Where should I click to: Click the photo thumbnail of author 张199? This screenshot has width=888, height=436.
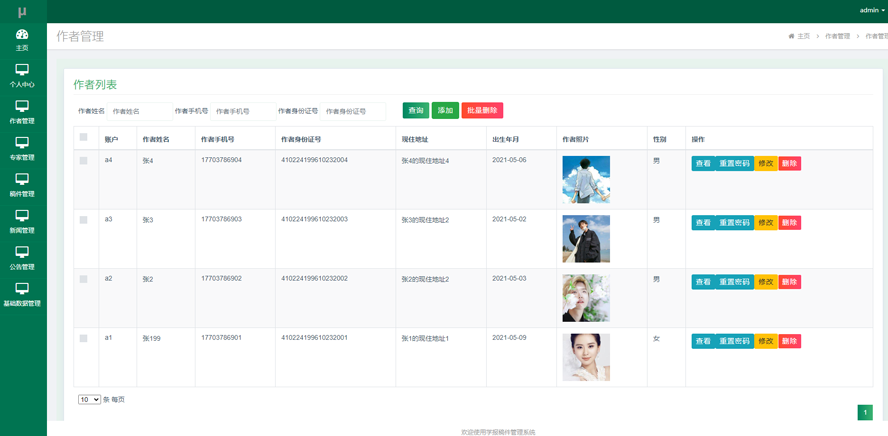coord(586,357)
